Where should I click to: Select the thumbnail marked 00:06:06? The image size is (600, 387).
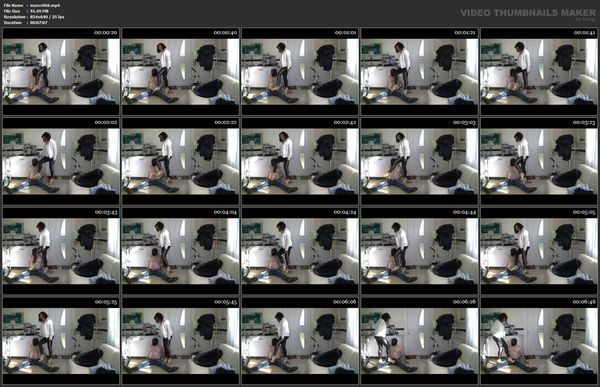click(x=300, y=341)
